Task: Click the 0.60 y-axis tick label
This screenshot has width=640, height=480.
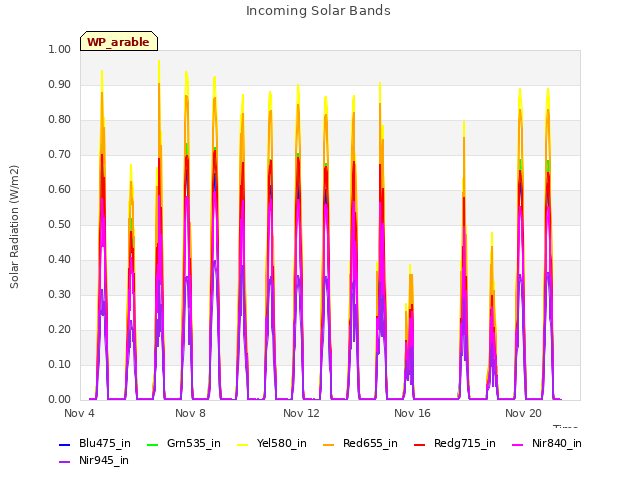Action: (x=60, y=189)
